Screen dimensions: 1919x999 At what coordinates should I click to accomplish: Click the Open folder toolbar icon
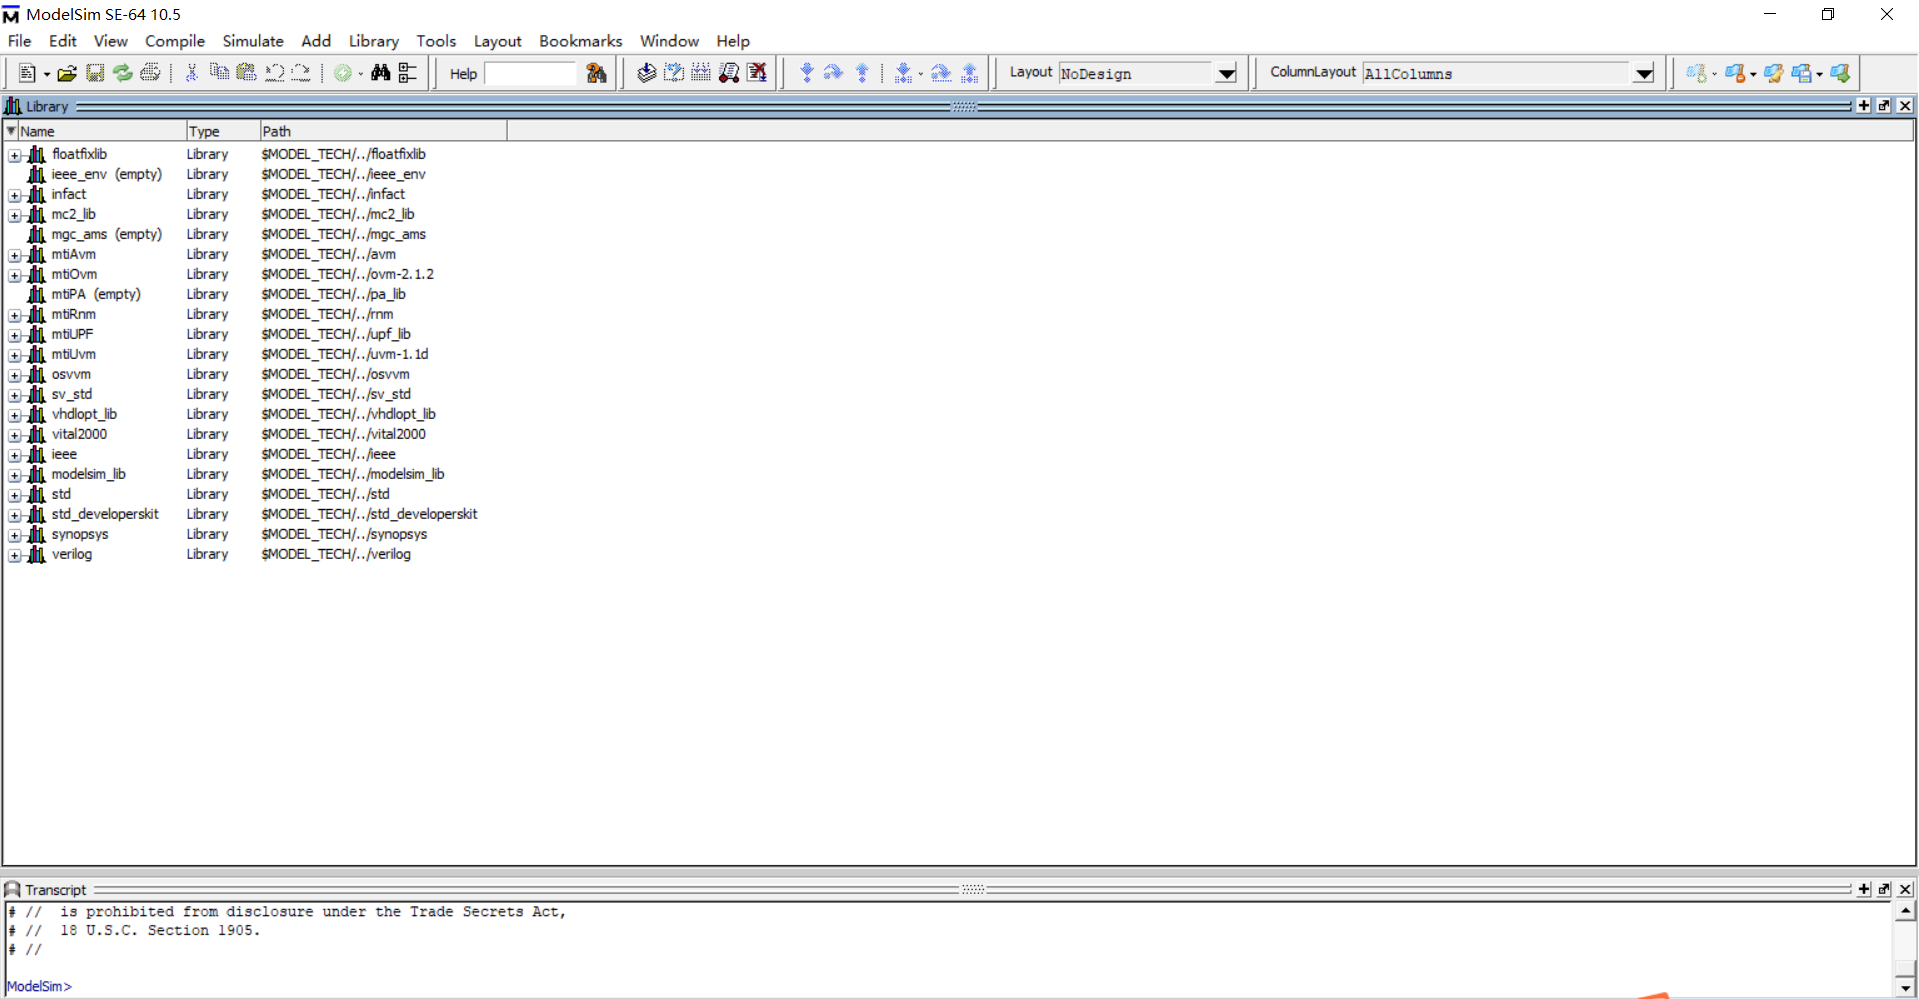(67, 73)
